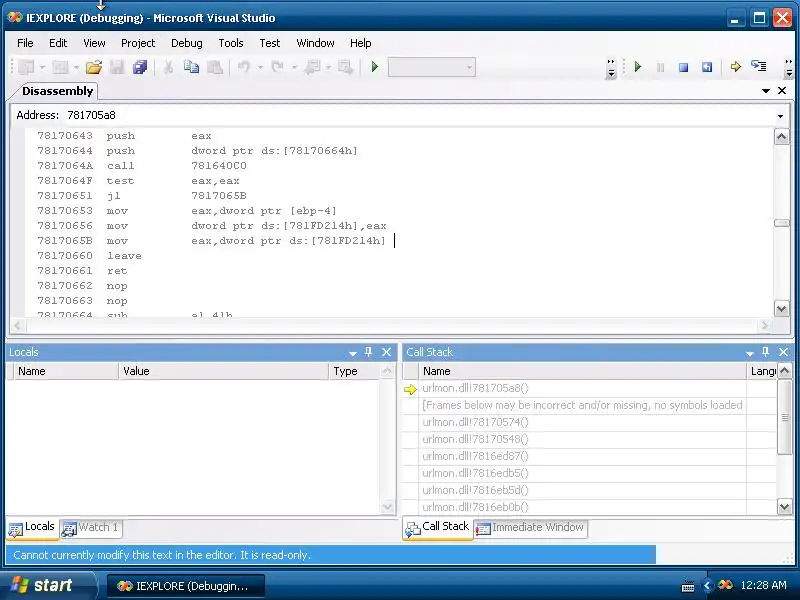Expand the Undo history dropdown arrow
This screenshot has height=600, width=800.
260,67
